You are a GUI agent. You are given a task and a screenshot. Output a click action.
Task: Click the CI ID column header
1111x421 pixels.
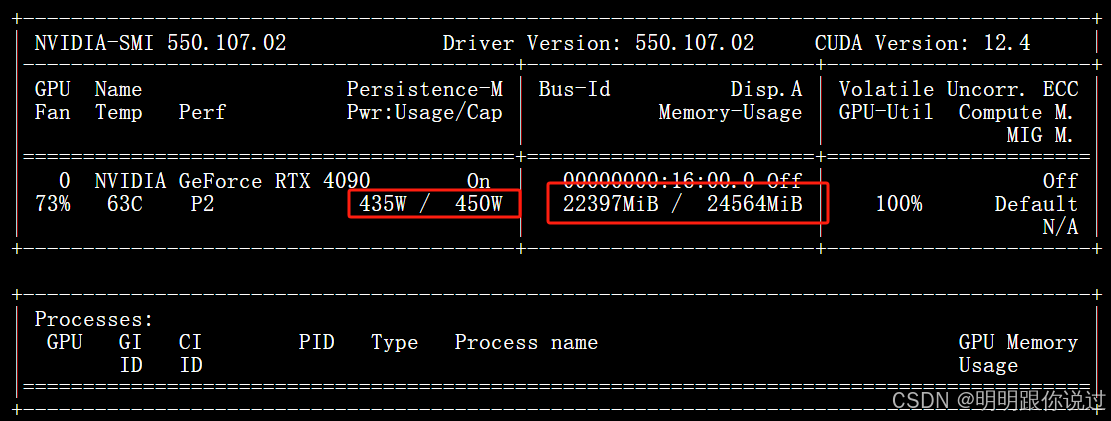point(190,354)
